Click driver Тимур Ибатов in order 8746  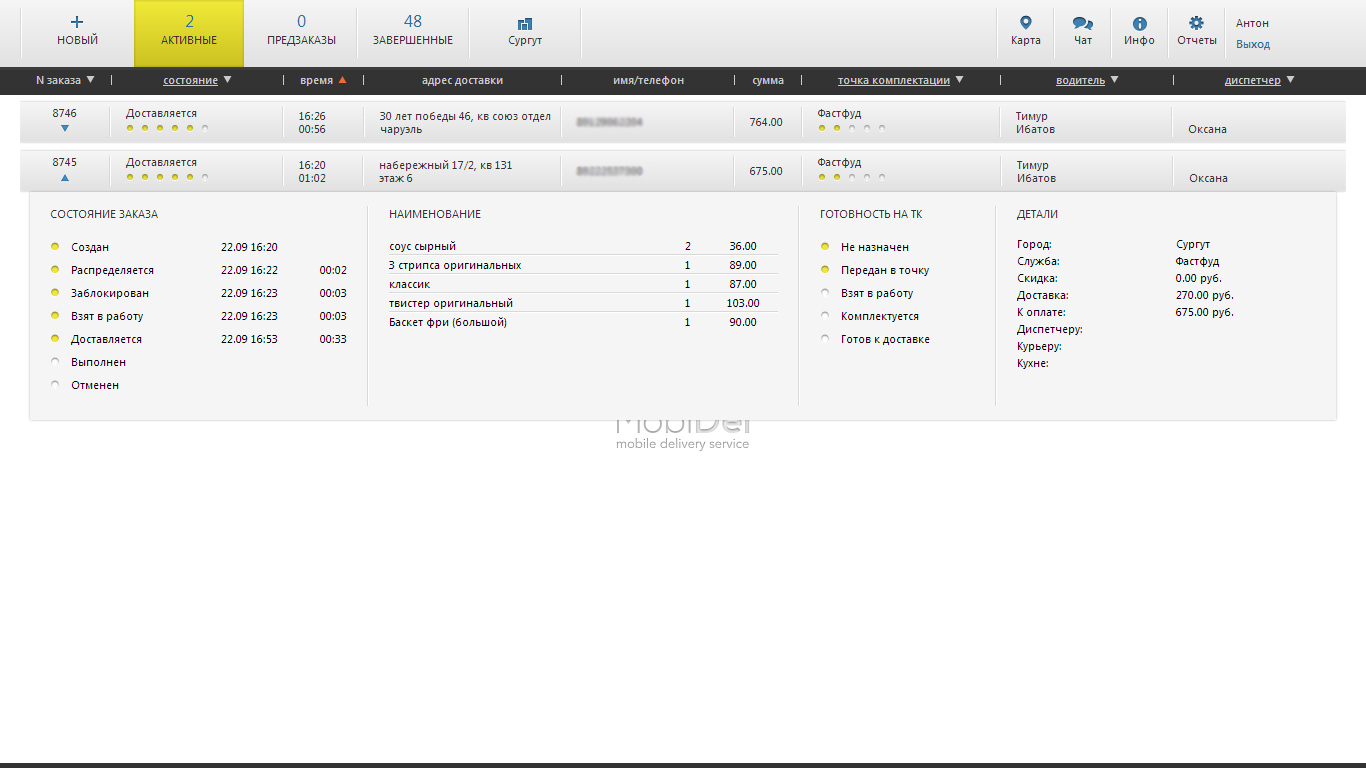[1036, 122]
